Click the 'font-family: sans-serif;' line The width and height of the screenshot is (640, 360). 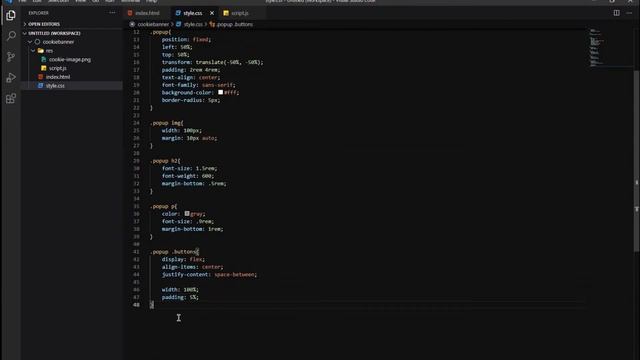coord(198,85)
